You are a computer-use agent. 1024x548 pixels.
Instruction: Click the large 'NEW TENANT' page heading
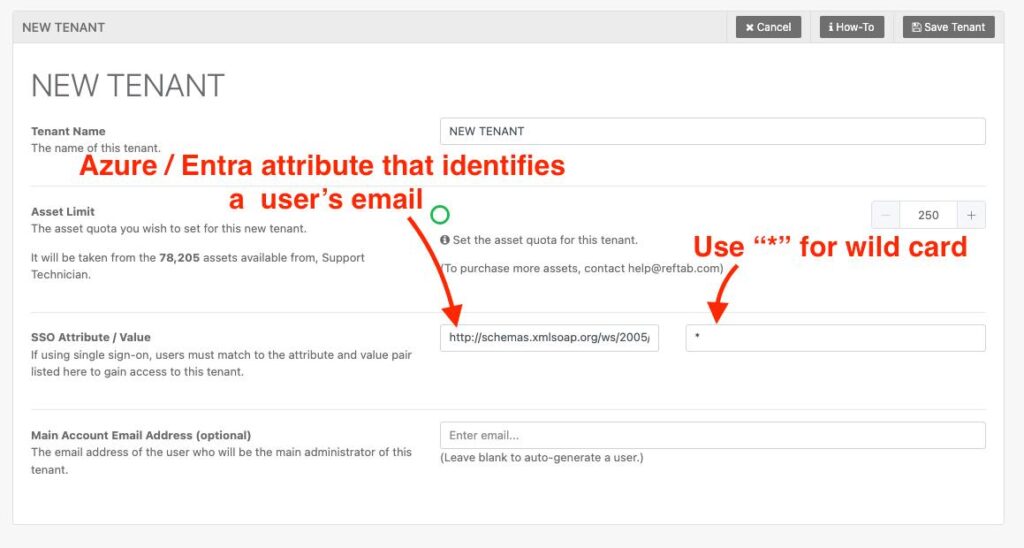pyautogui.click(x=128, y=86)
